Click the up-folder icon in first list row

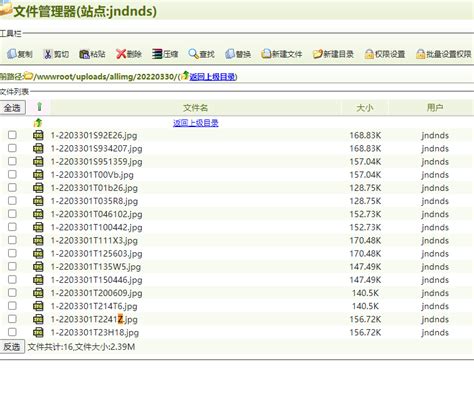pyautogui.click(x=38, y=123)
